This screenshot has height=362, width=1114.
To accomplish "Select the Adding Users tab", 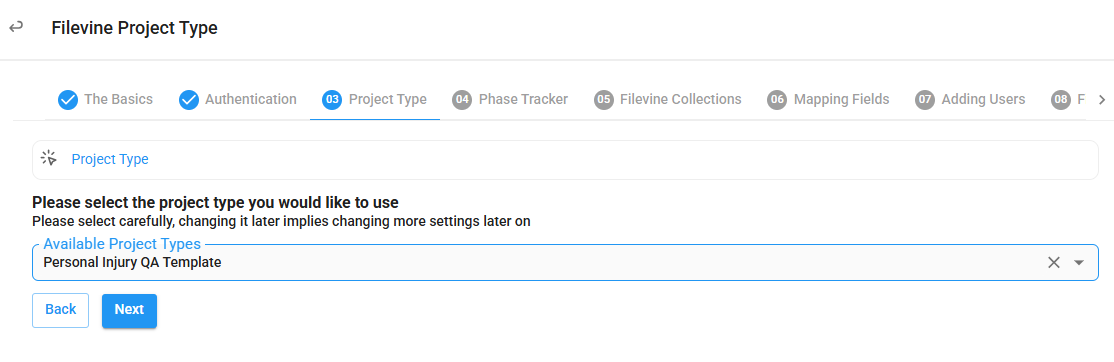I will pyautogui.click(x=970, y=99).
